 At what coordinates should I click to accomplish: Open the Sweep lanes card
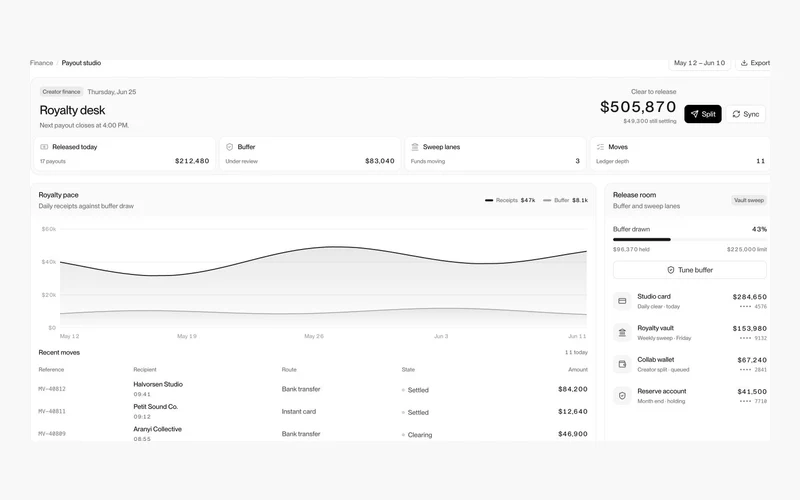[x=495, y=154]
